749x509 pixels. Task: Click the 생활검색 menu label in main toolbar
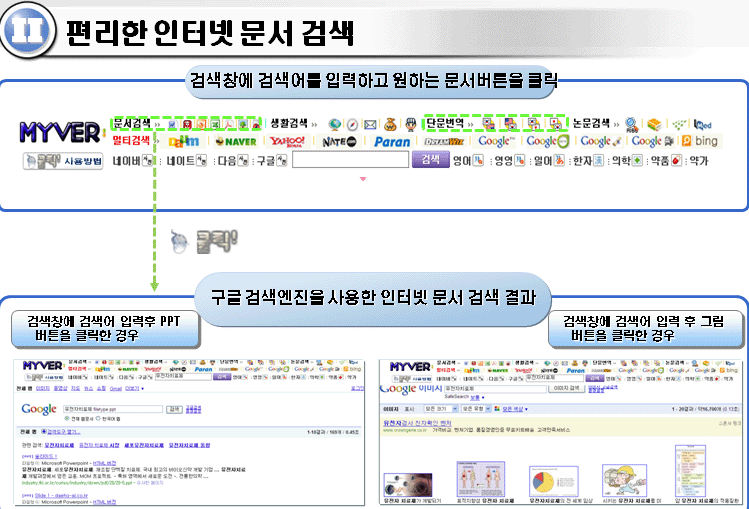pyautogui.click(x=289, y=124)
